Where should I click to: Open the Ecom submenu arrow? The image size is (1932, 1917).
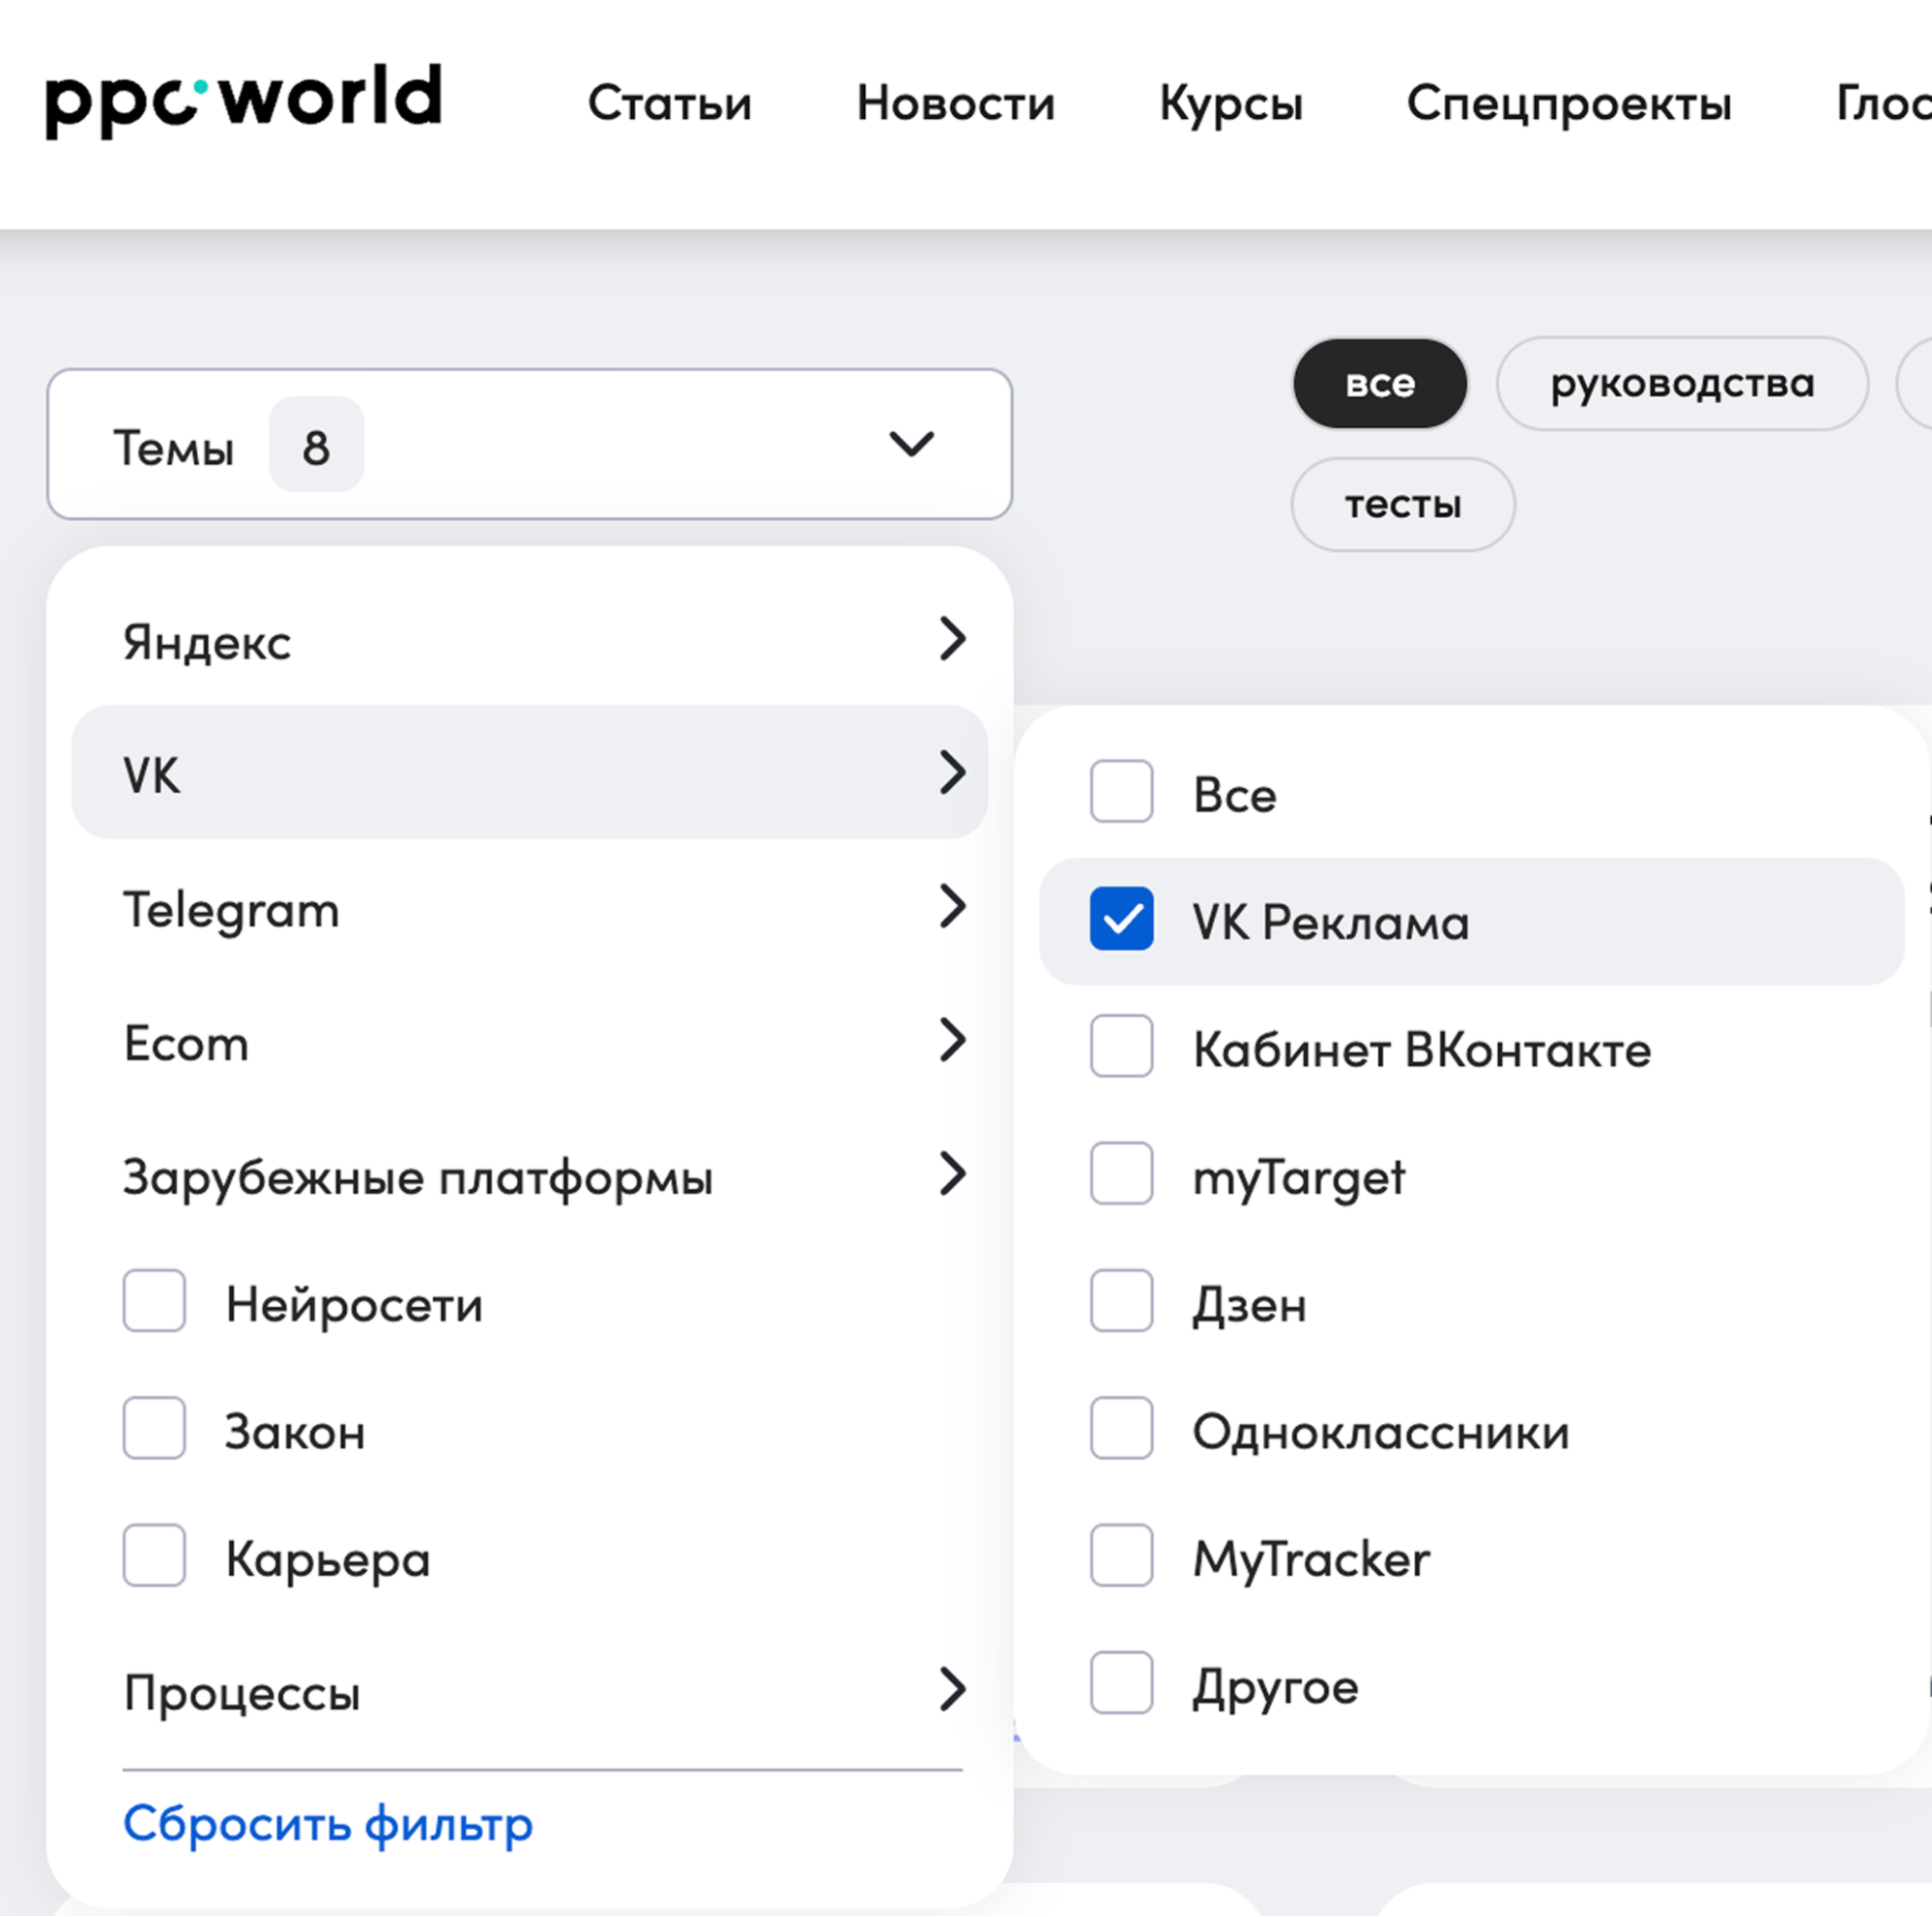952,1041
